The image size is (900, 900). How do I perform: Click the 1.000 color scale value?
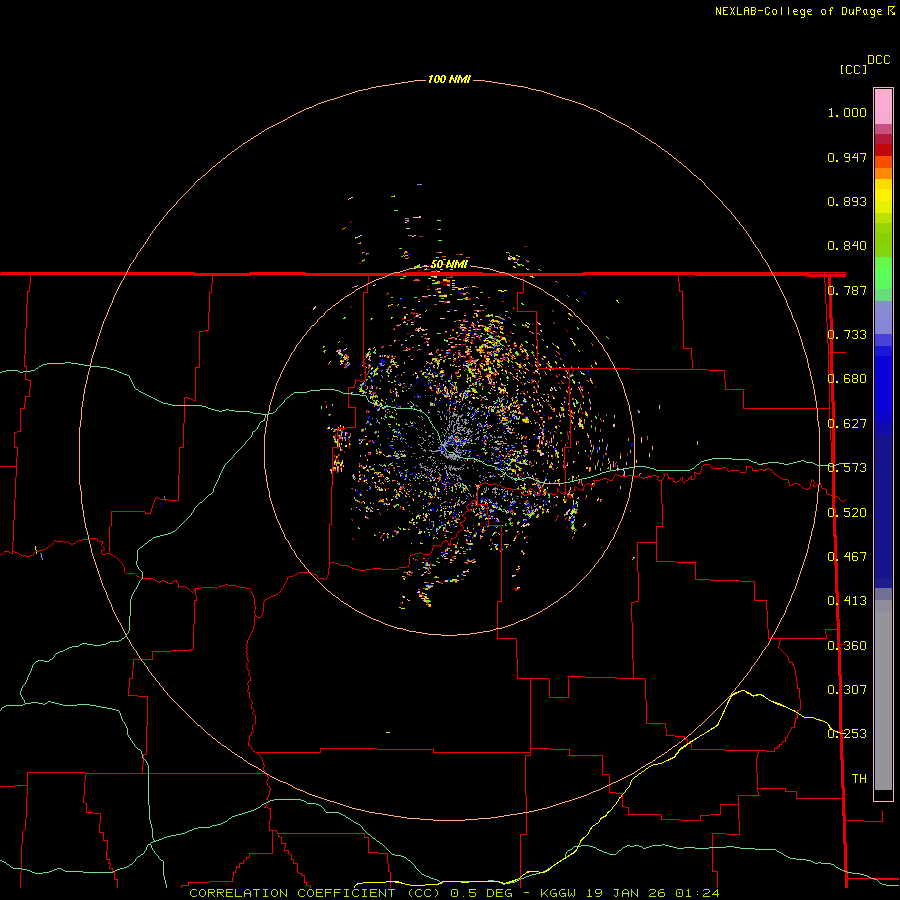pyautogui.click(x=847, y=112)
